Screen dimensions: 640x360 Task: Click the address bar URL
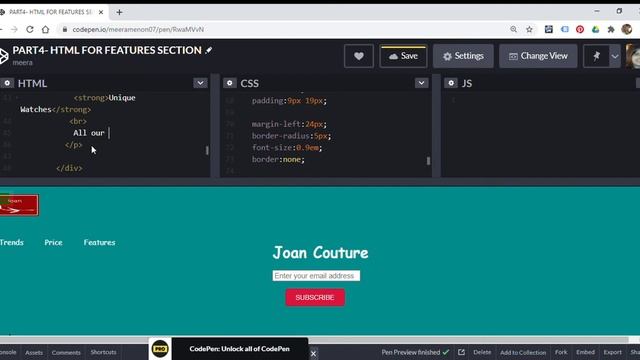click(x=138, y=29)
